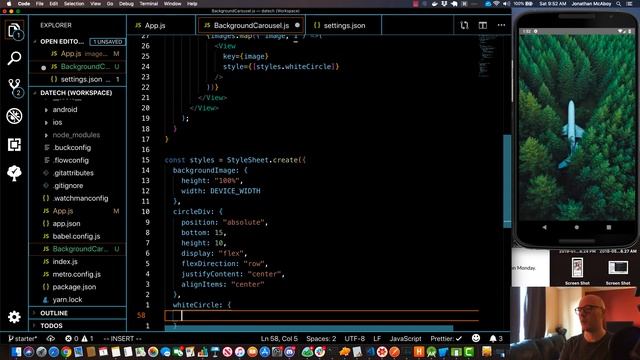Open the Go menu
The height and width of the screenshot is (360, 640).
click(110, 4)
